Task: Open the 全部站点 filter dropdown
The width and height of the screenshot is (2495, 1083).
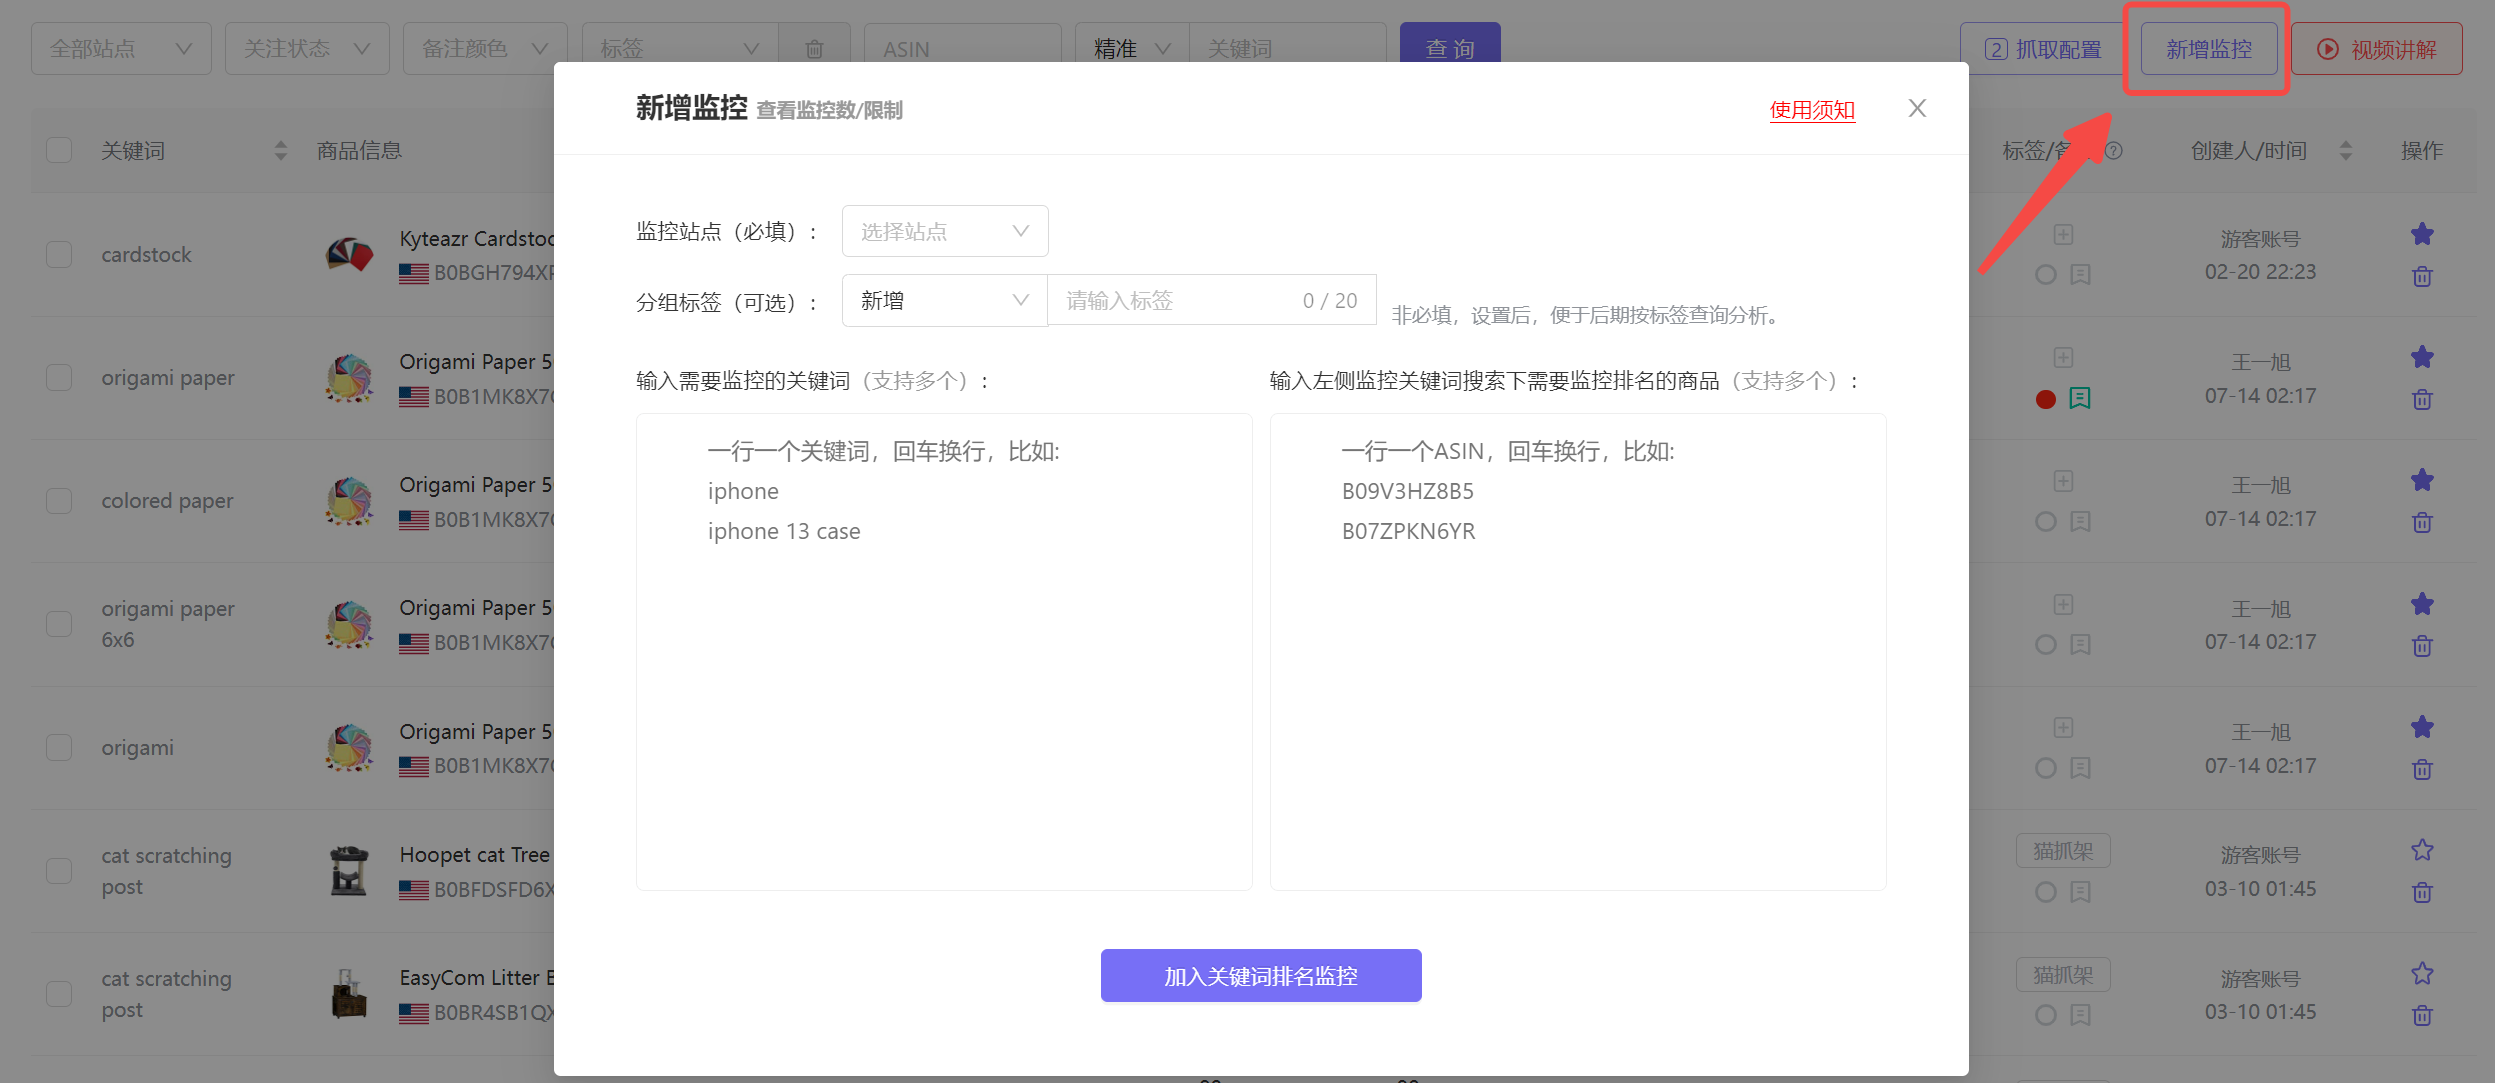Action: [121, 49]
